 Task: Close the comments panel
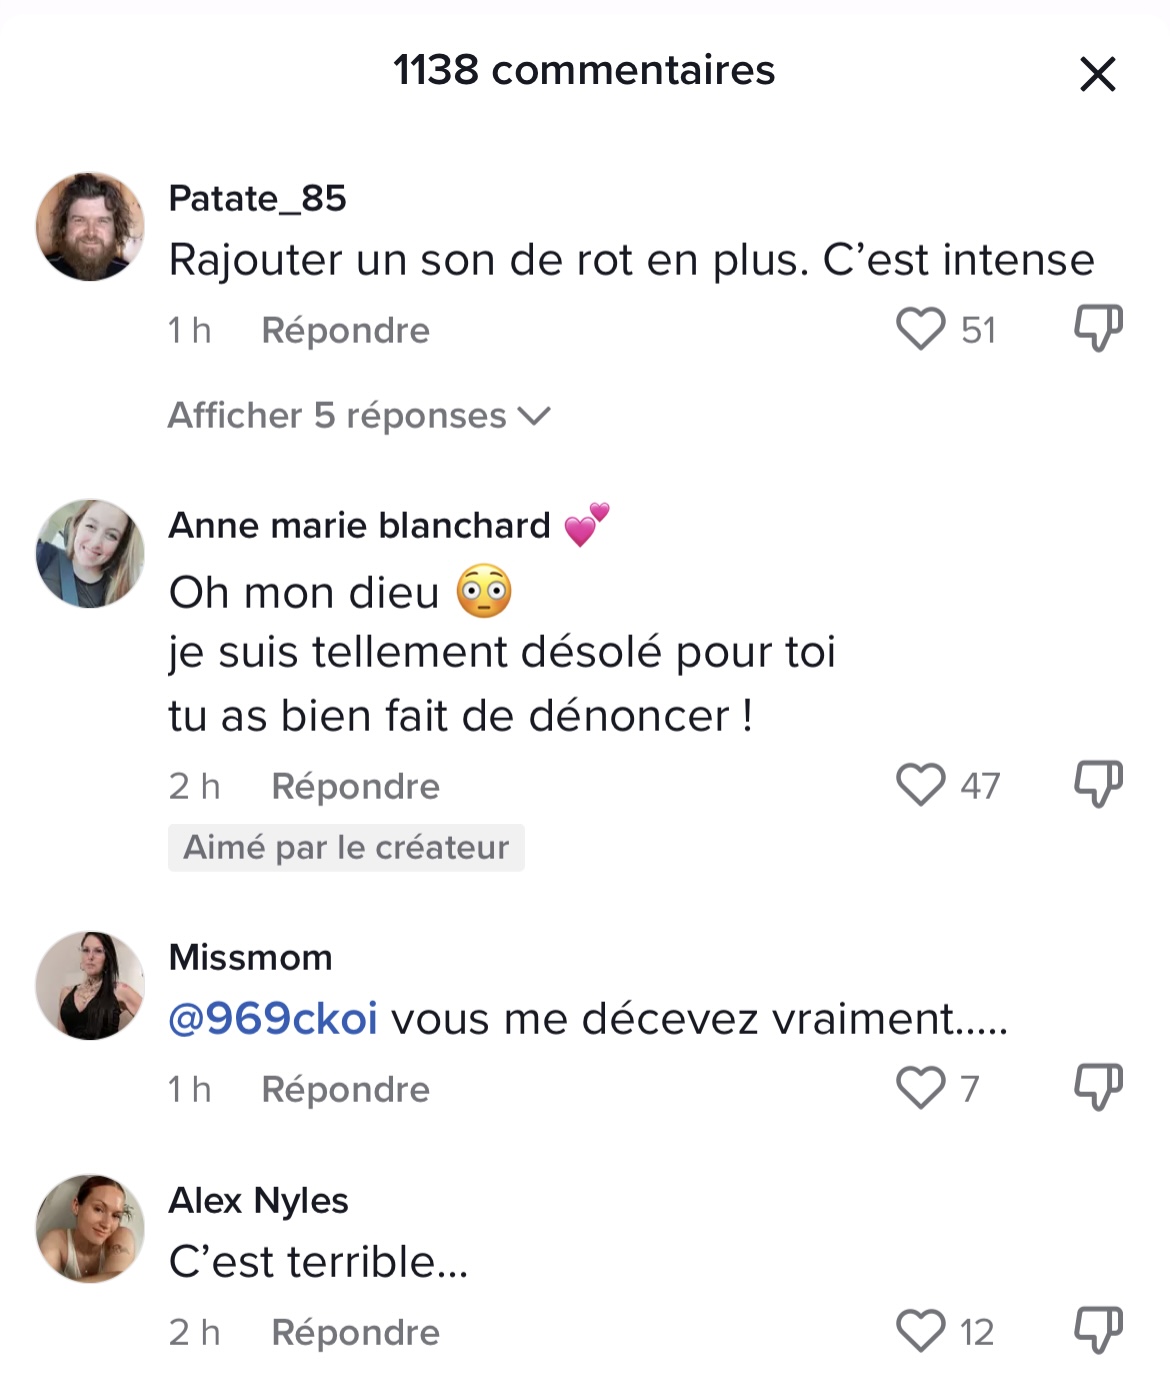point(1097,74)
